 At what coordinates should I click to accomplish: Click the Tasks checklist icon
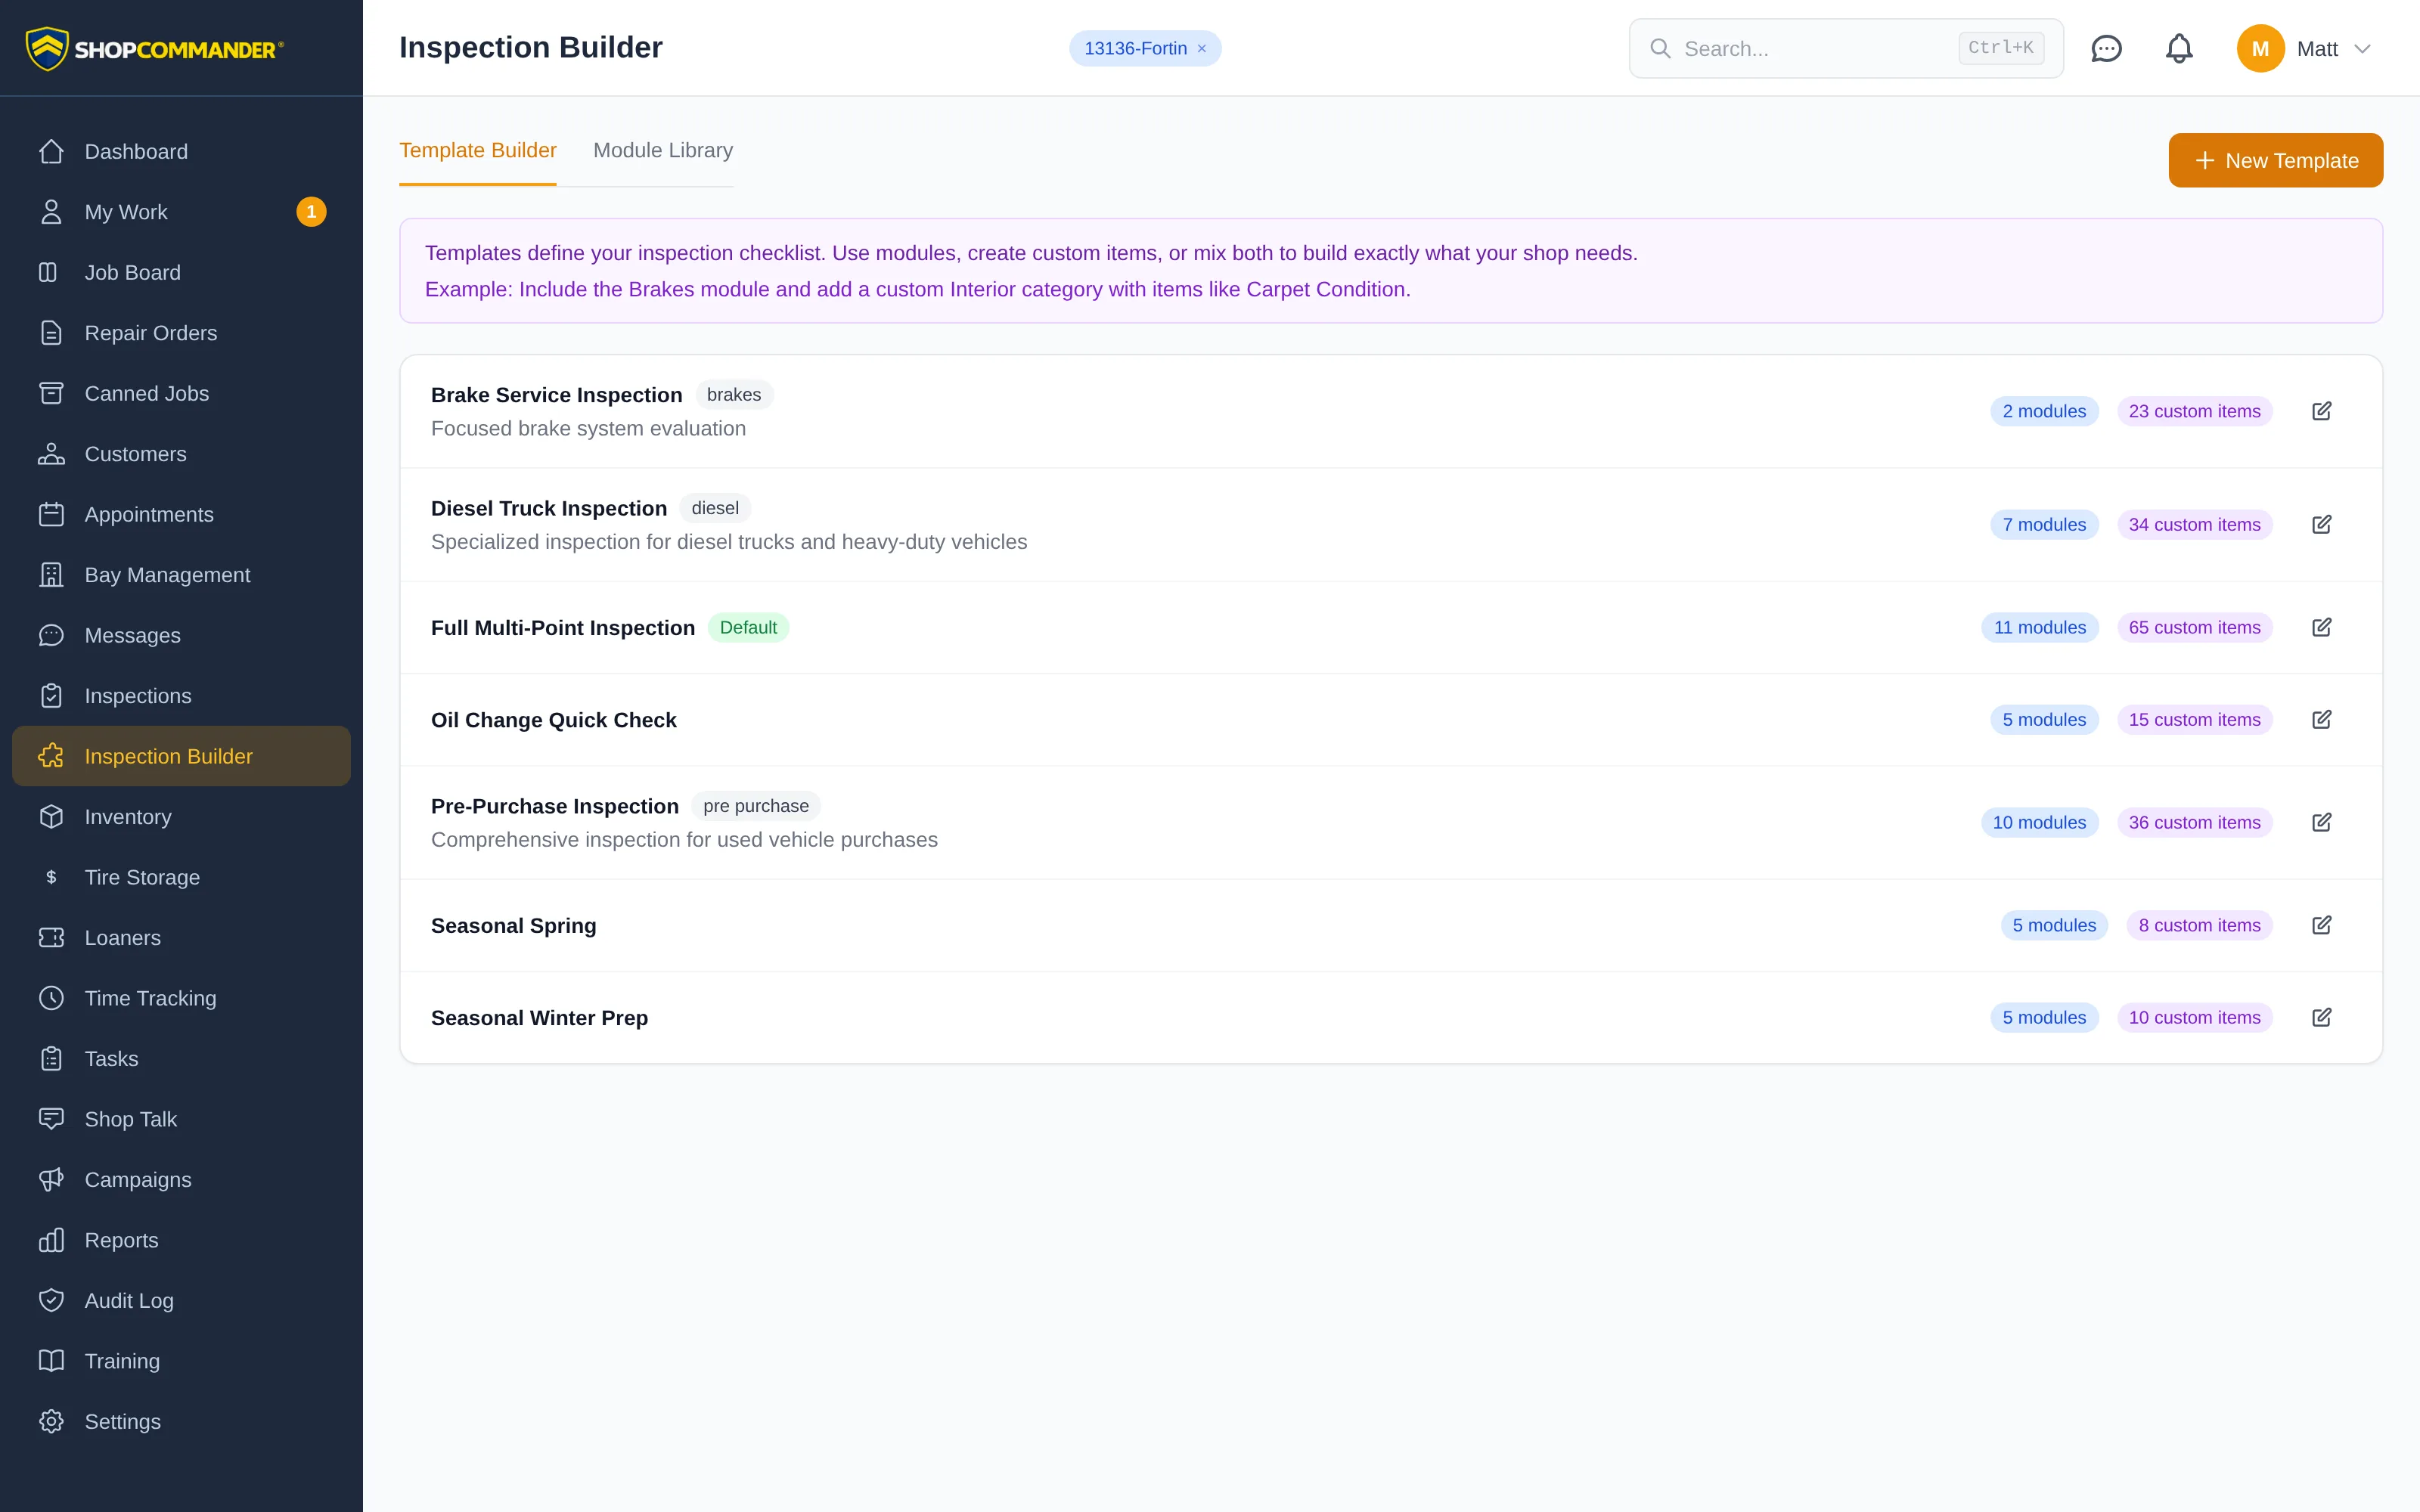(51, 1059)
